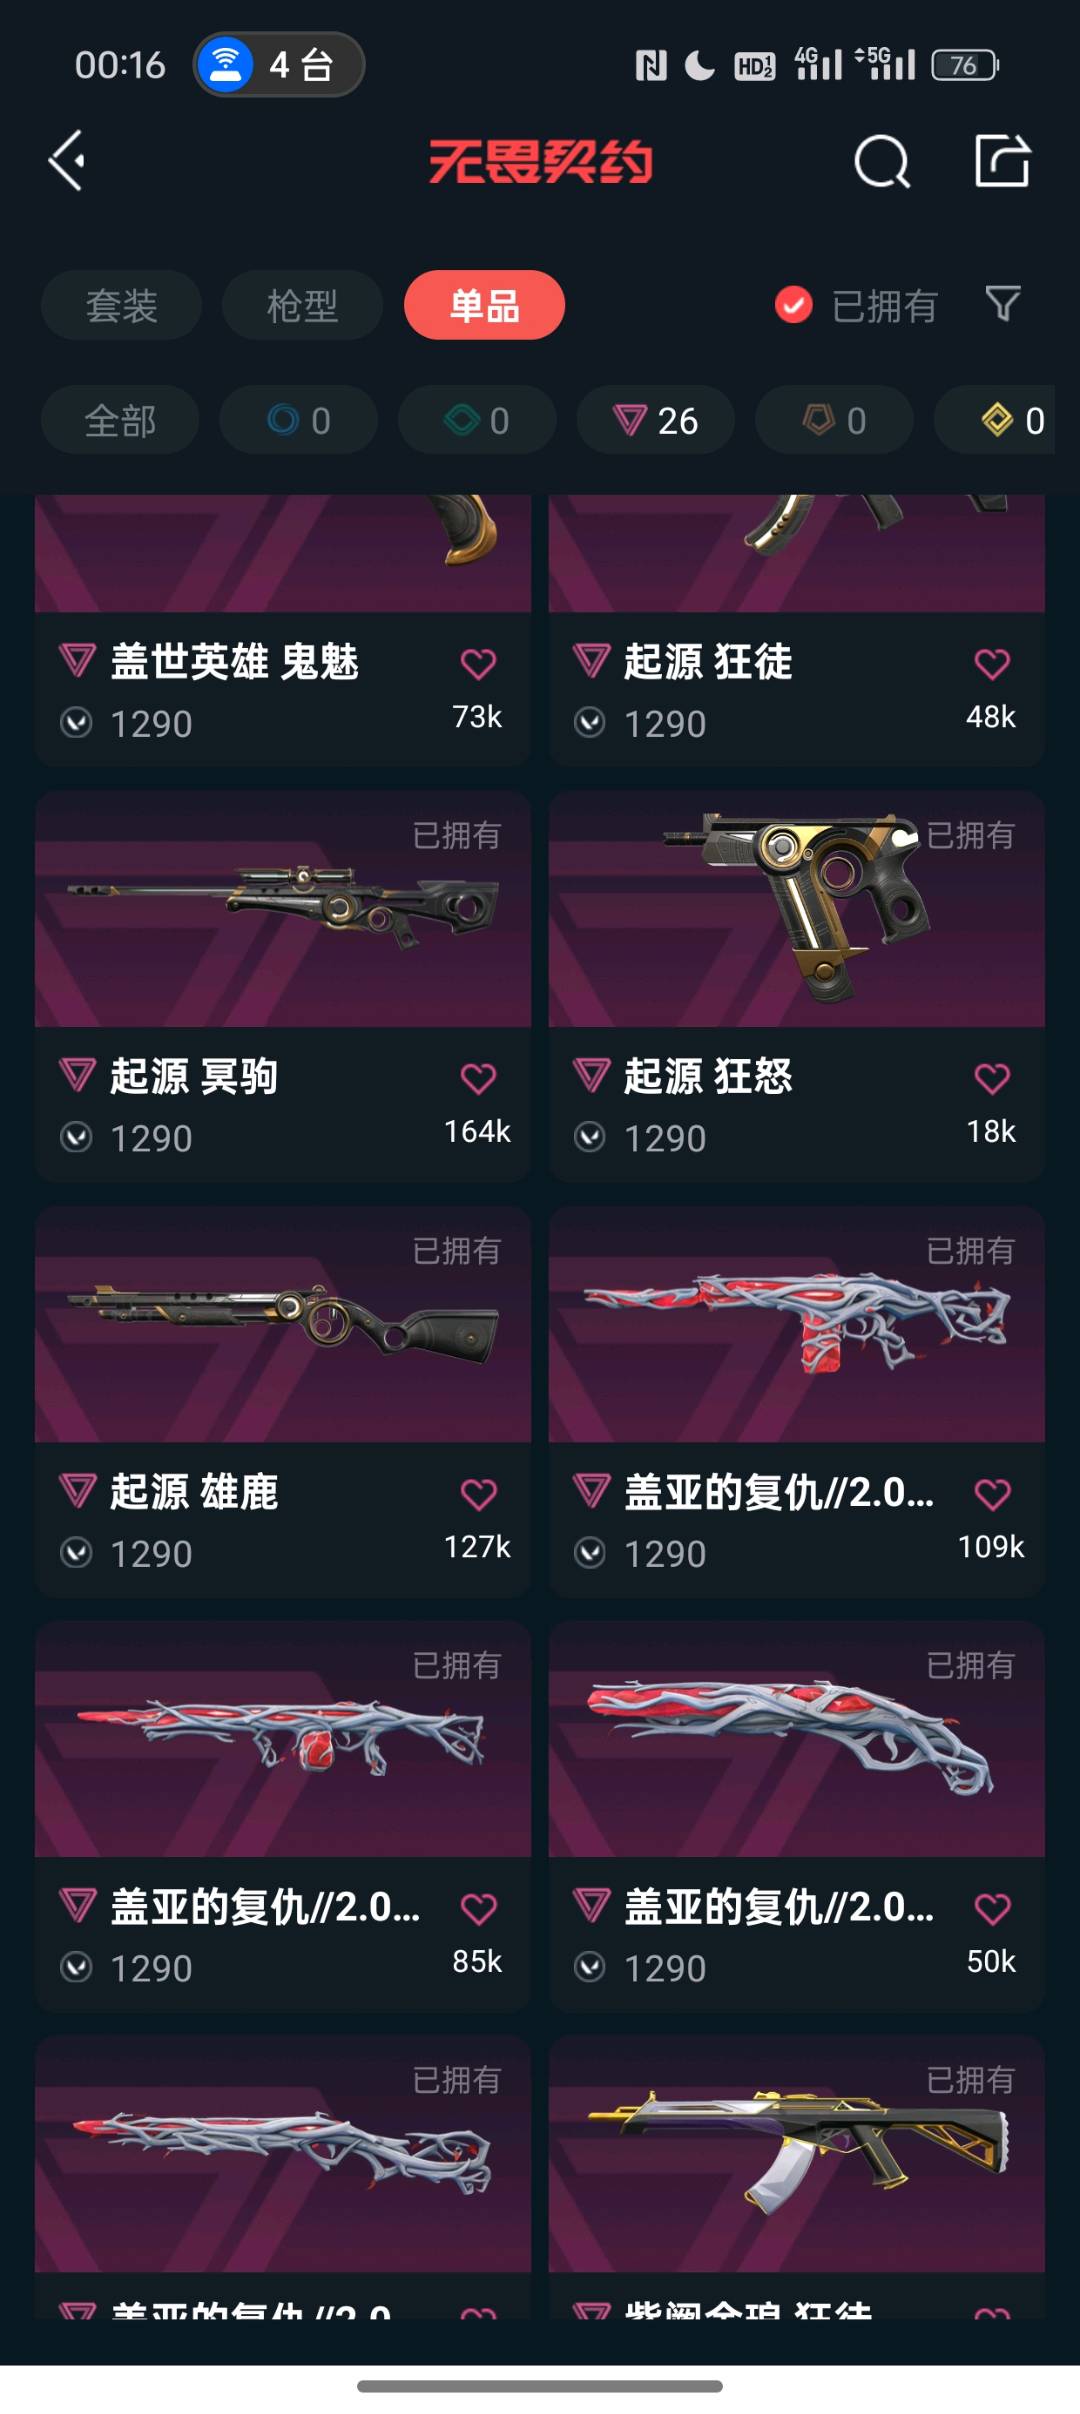This screenshot has width=1080, height=2414.
Task: Like the 起源 冥驹 skin heart
Action: [x=478, y=1079]
